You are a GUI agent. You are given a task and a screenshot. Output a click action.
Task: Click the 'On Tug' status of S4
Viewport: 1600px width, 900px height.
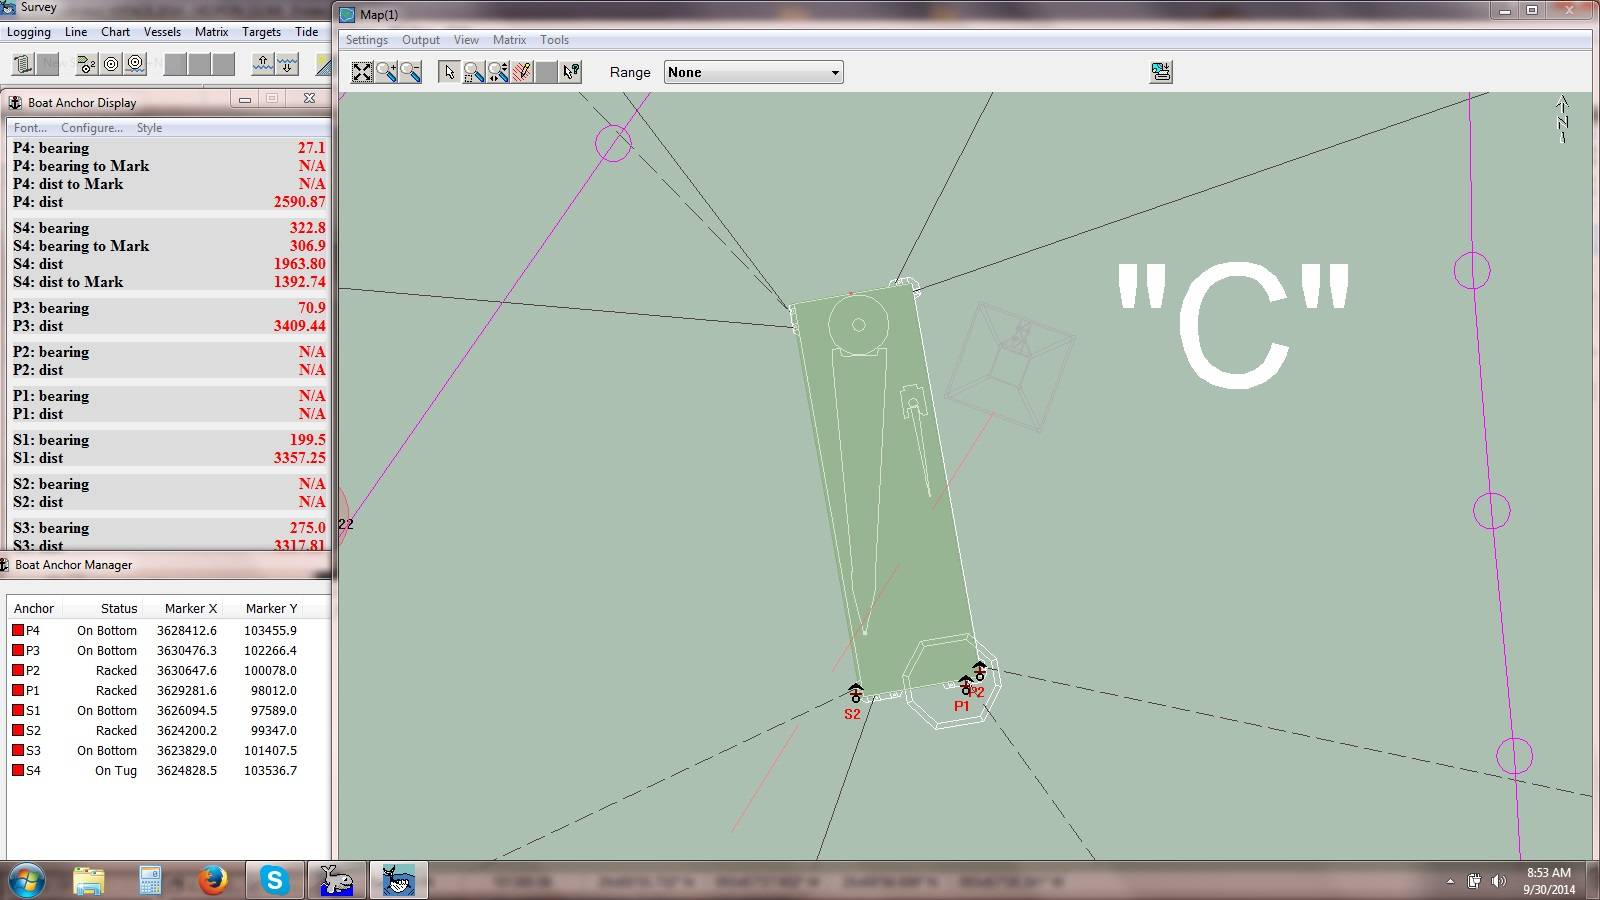pyautogui.click(x=116, y=771)
